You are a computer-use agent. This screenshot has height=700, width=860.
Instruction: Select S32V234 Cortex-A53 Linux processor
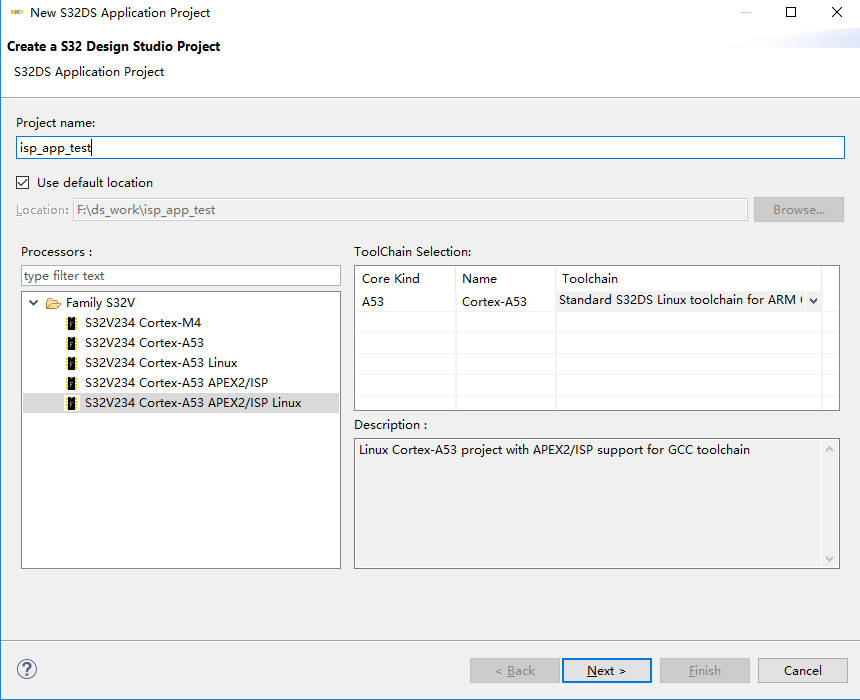click(161, 363)
